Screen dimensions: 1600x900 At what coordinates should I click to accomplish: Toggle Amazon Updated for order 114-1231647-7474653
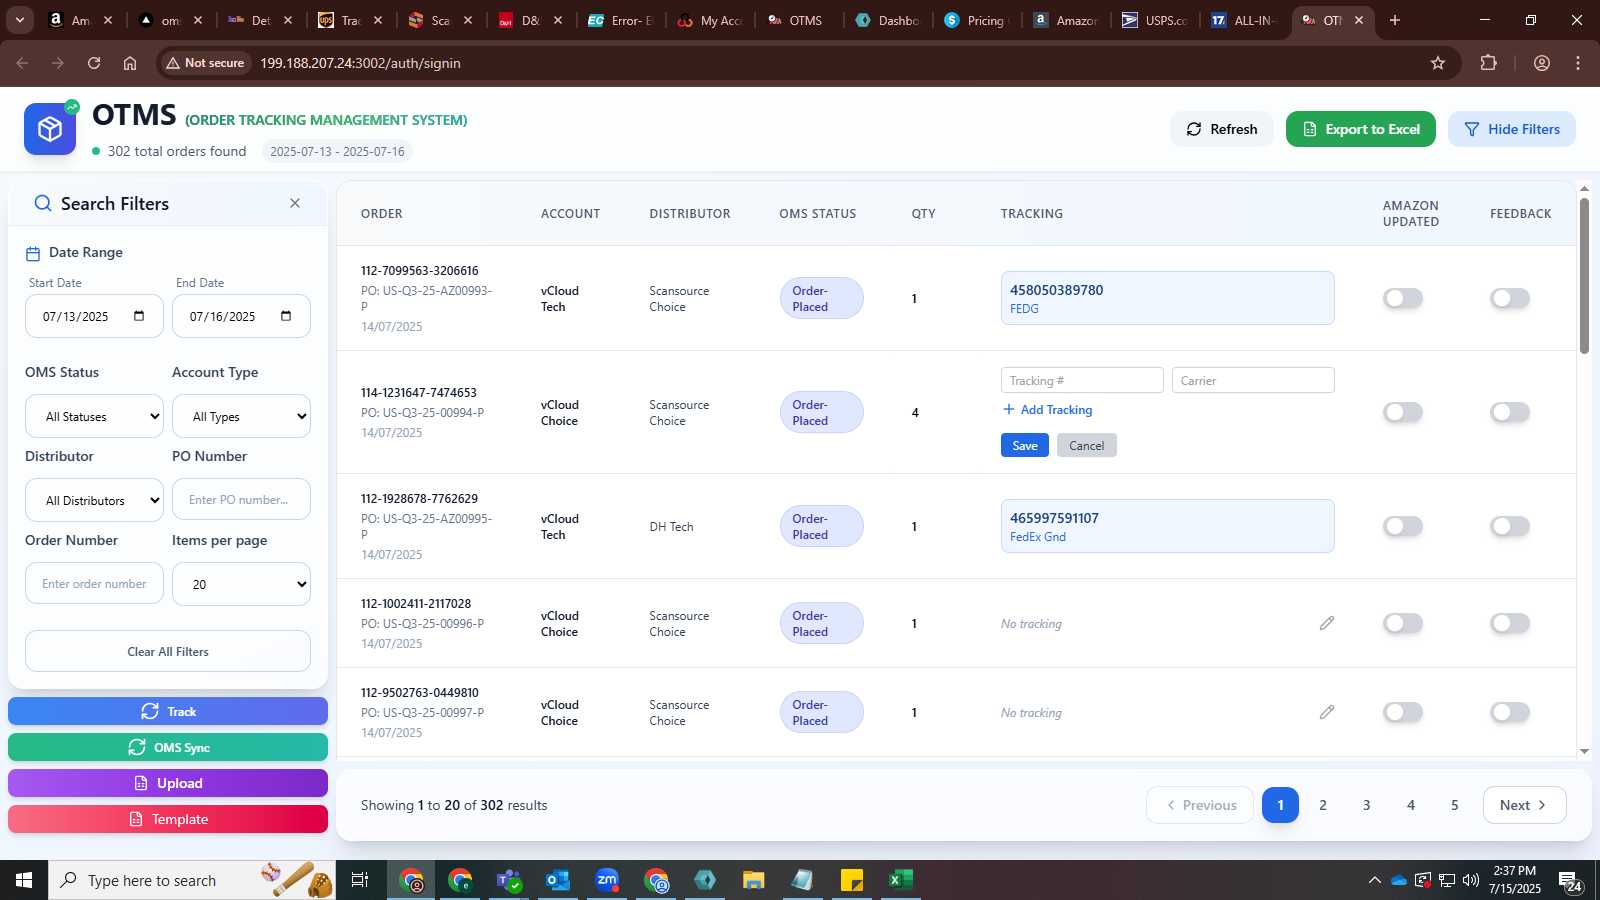pos(1403,412)
